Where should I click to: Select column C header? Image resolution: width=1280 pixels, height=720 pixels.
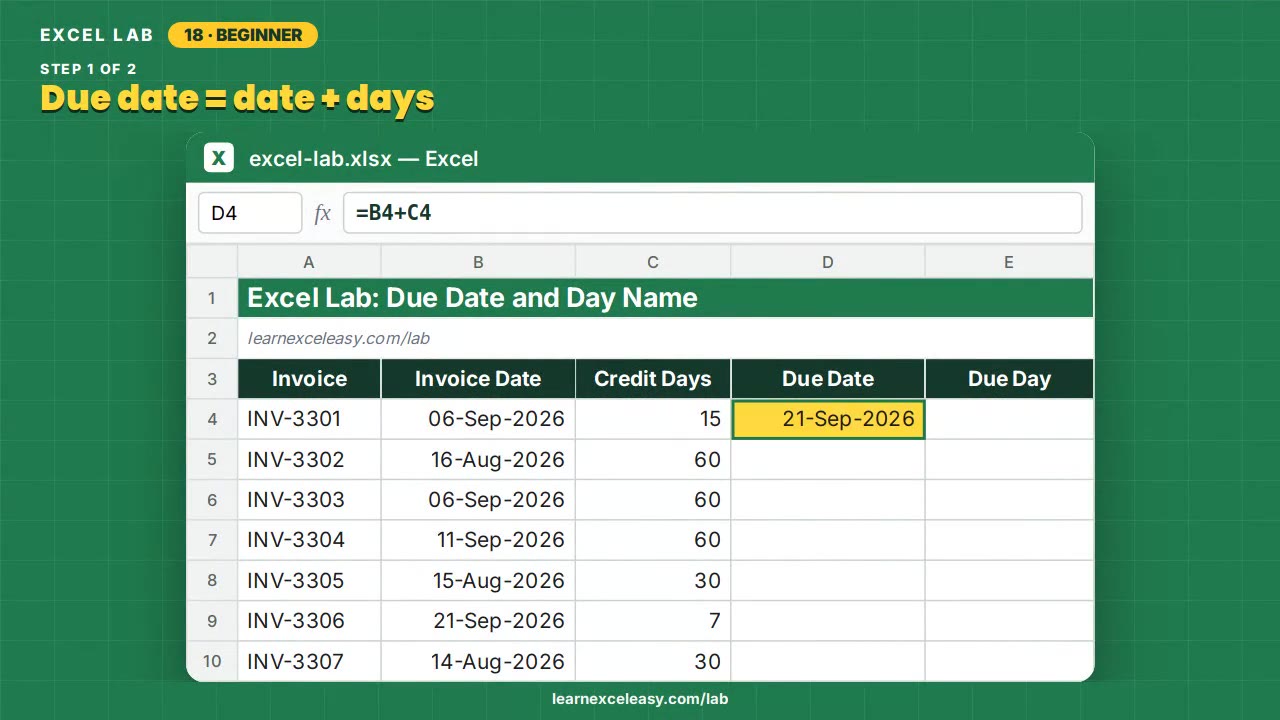tap(653, 262)
